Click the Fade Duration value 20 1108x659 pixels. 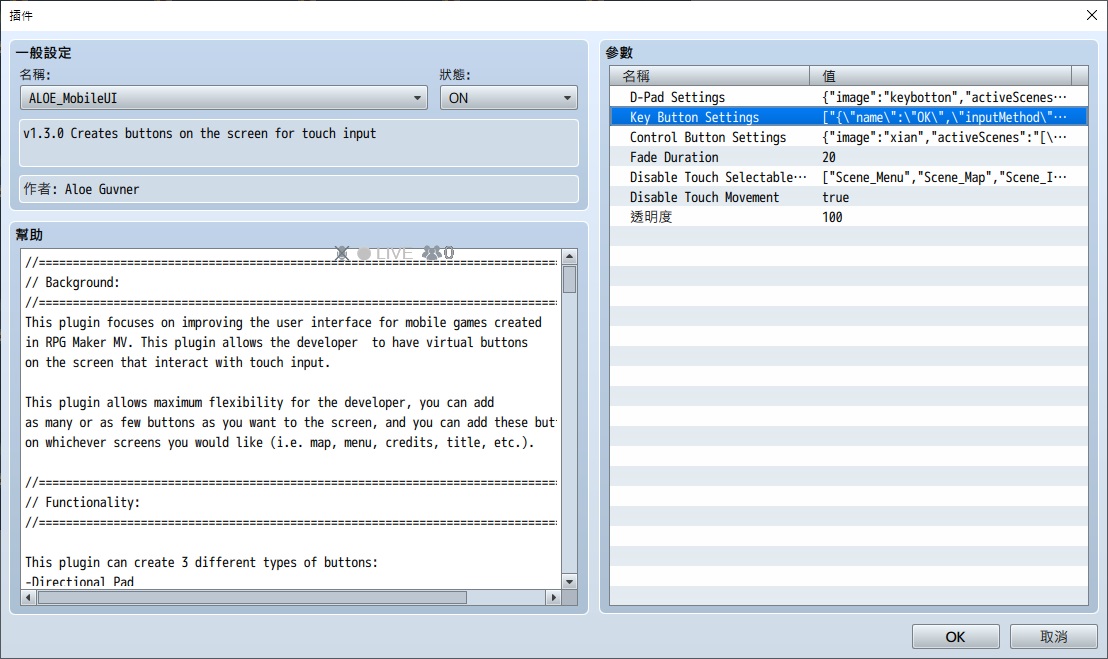(x=829, y=157)
